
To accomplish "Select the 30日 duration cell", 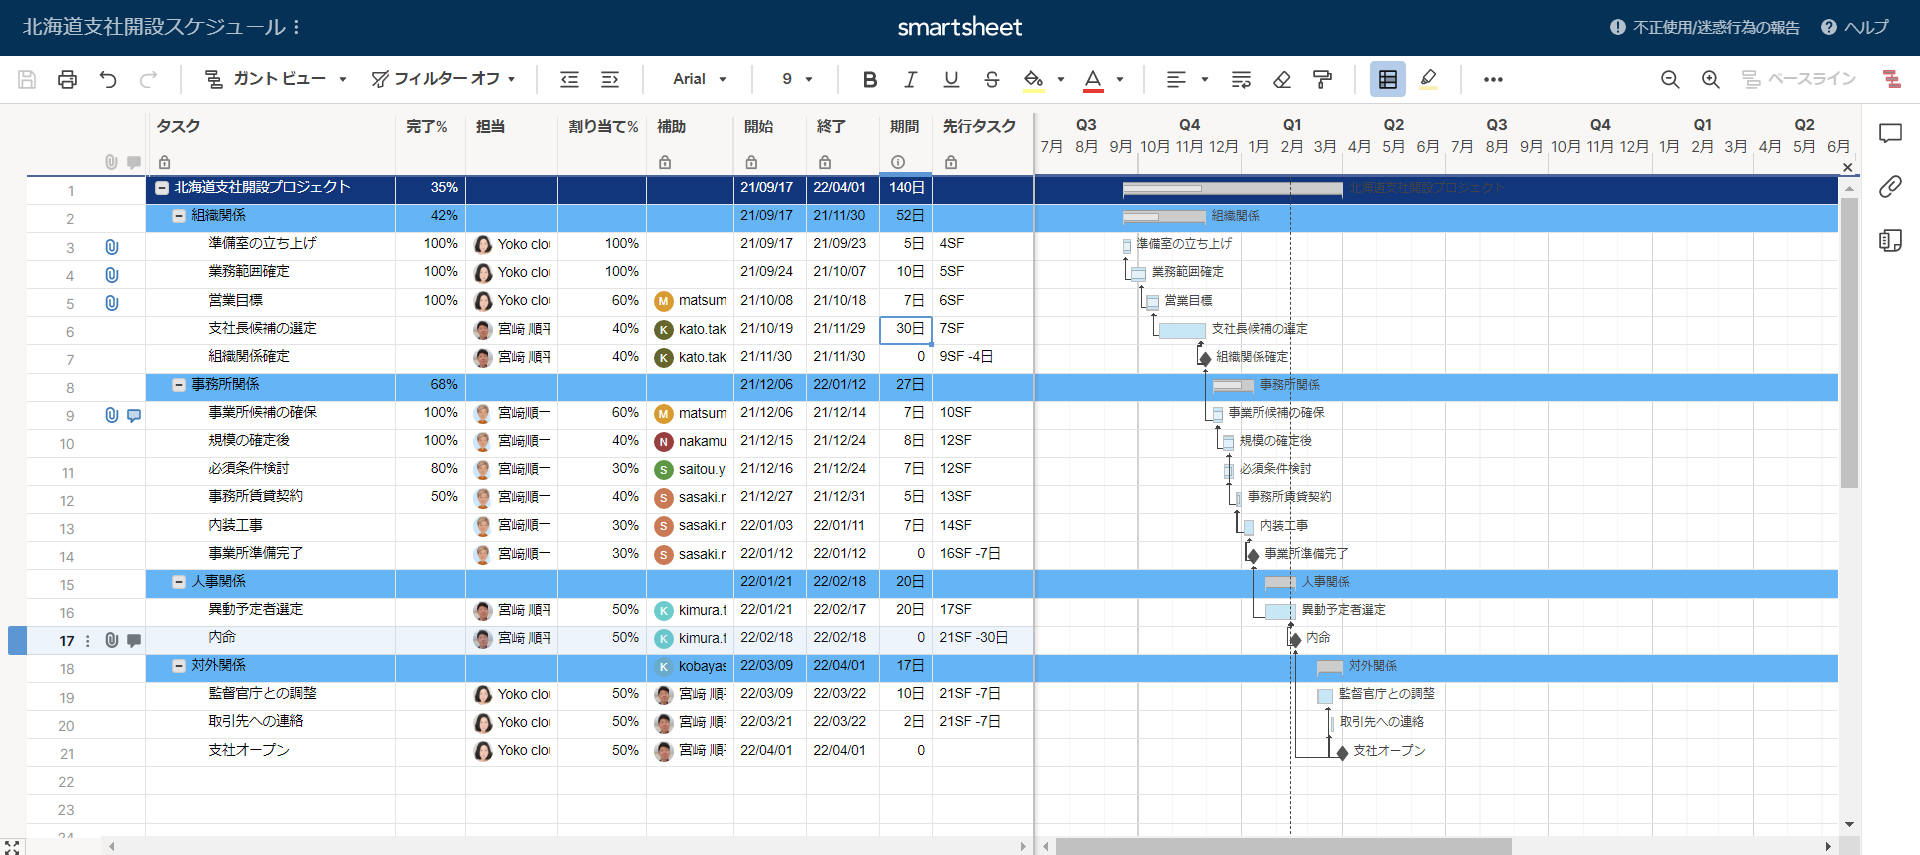I will [906, 329].
